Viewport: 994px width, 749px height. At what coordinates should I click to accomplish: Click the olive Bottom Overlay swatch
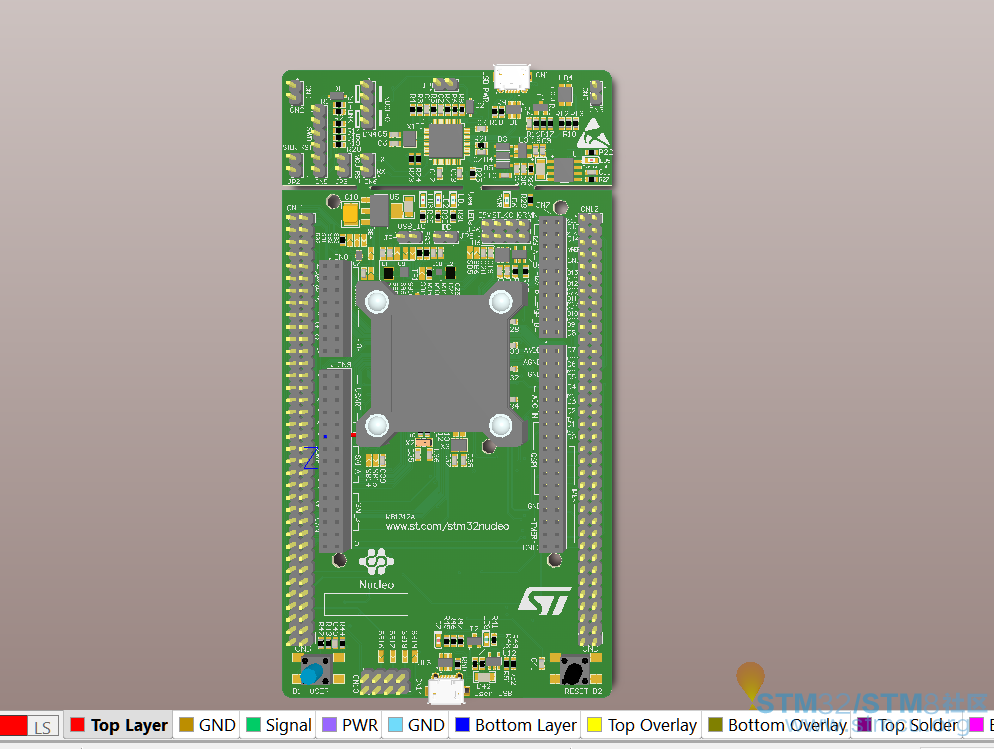716,725
